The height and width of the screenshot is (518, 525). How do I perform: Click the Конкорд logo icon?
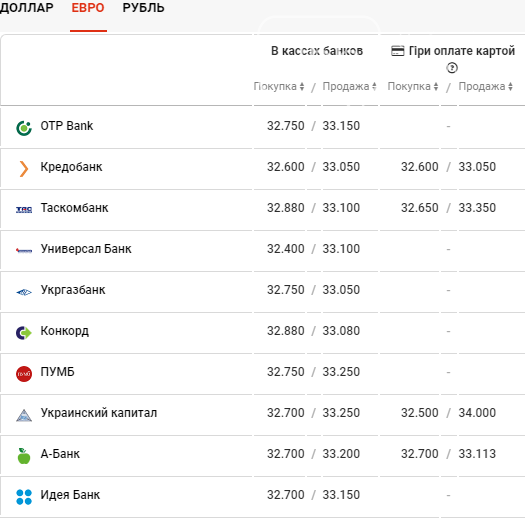pyautogui.click(x=24, y=333)
